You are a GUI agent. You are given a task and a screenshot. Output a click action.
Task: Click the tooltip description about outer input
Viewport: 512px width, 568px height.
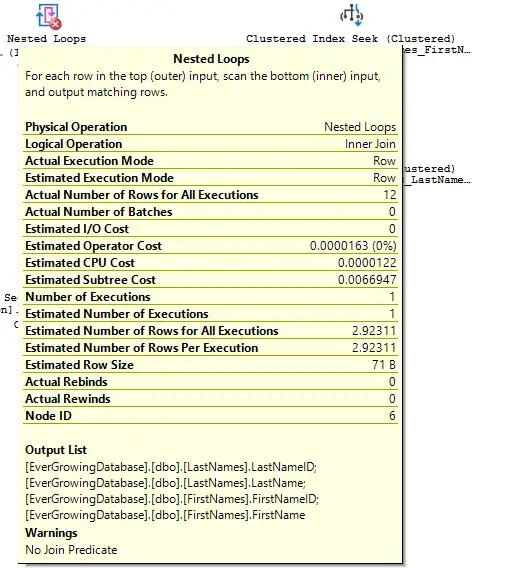[203, 84]
